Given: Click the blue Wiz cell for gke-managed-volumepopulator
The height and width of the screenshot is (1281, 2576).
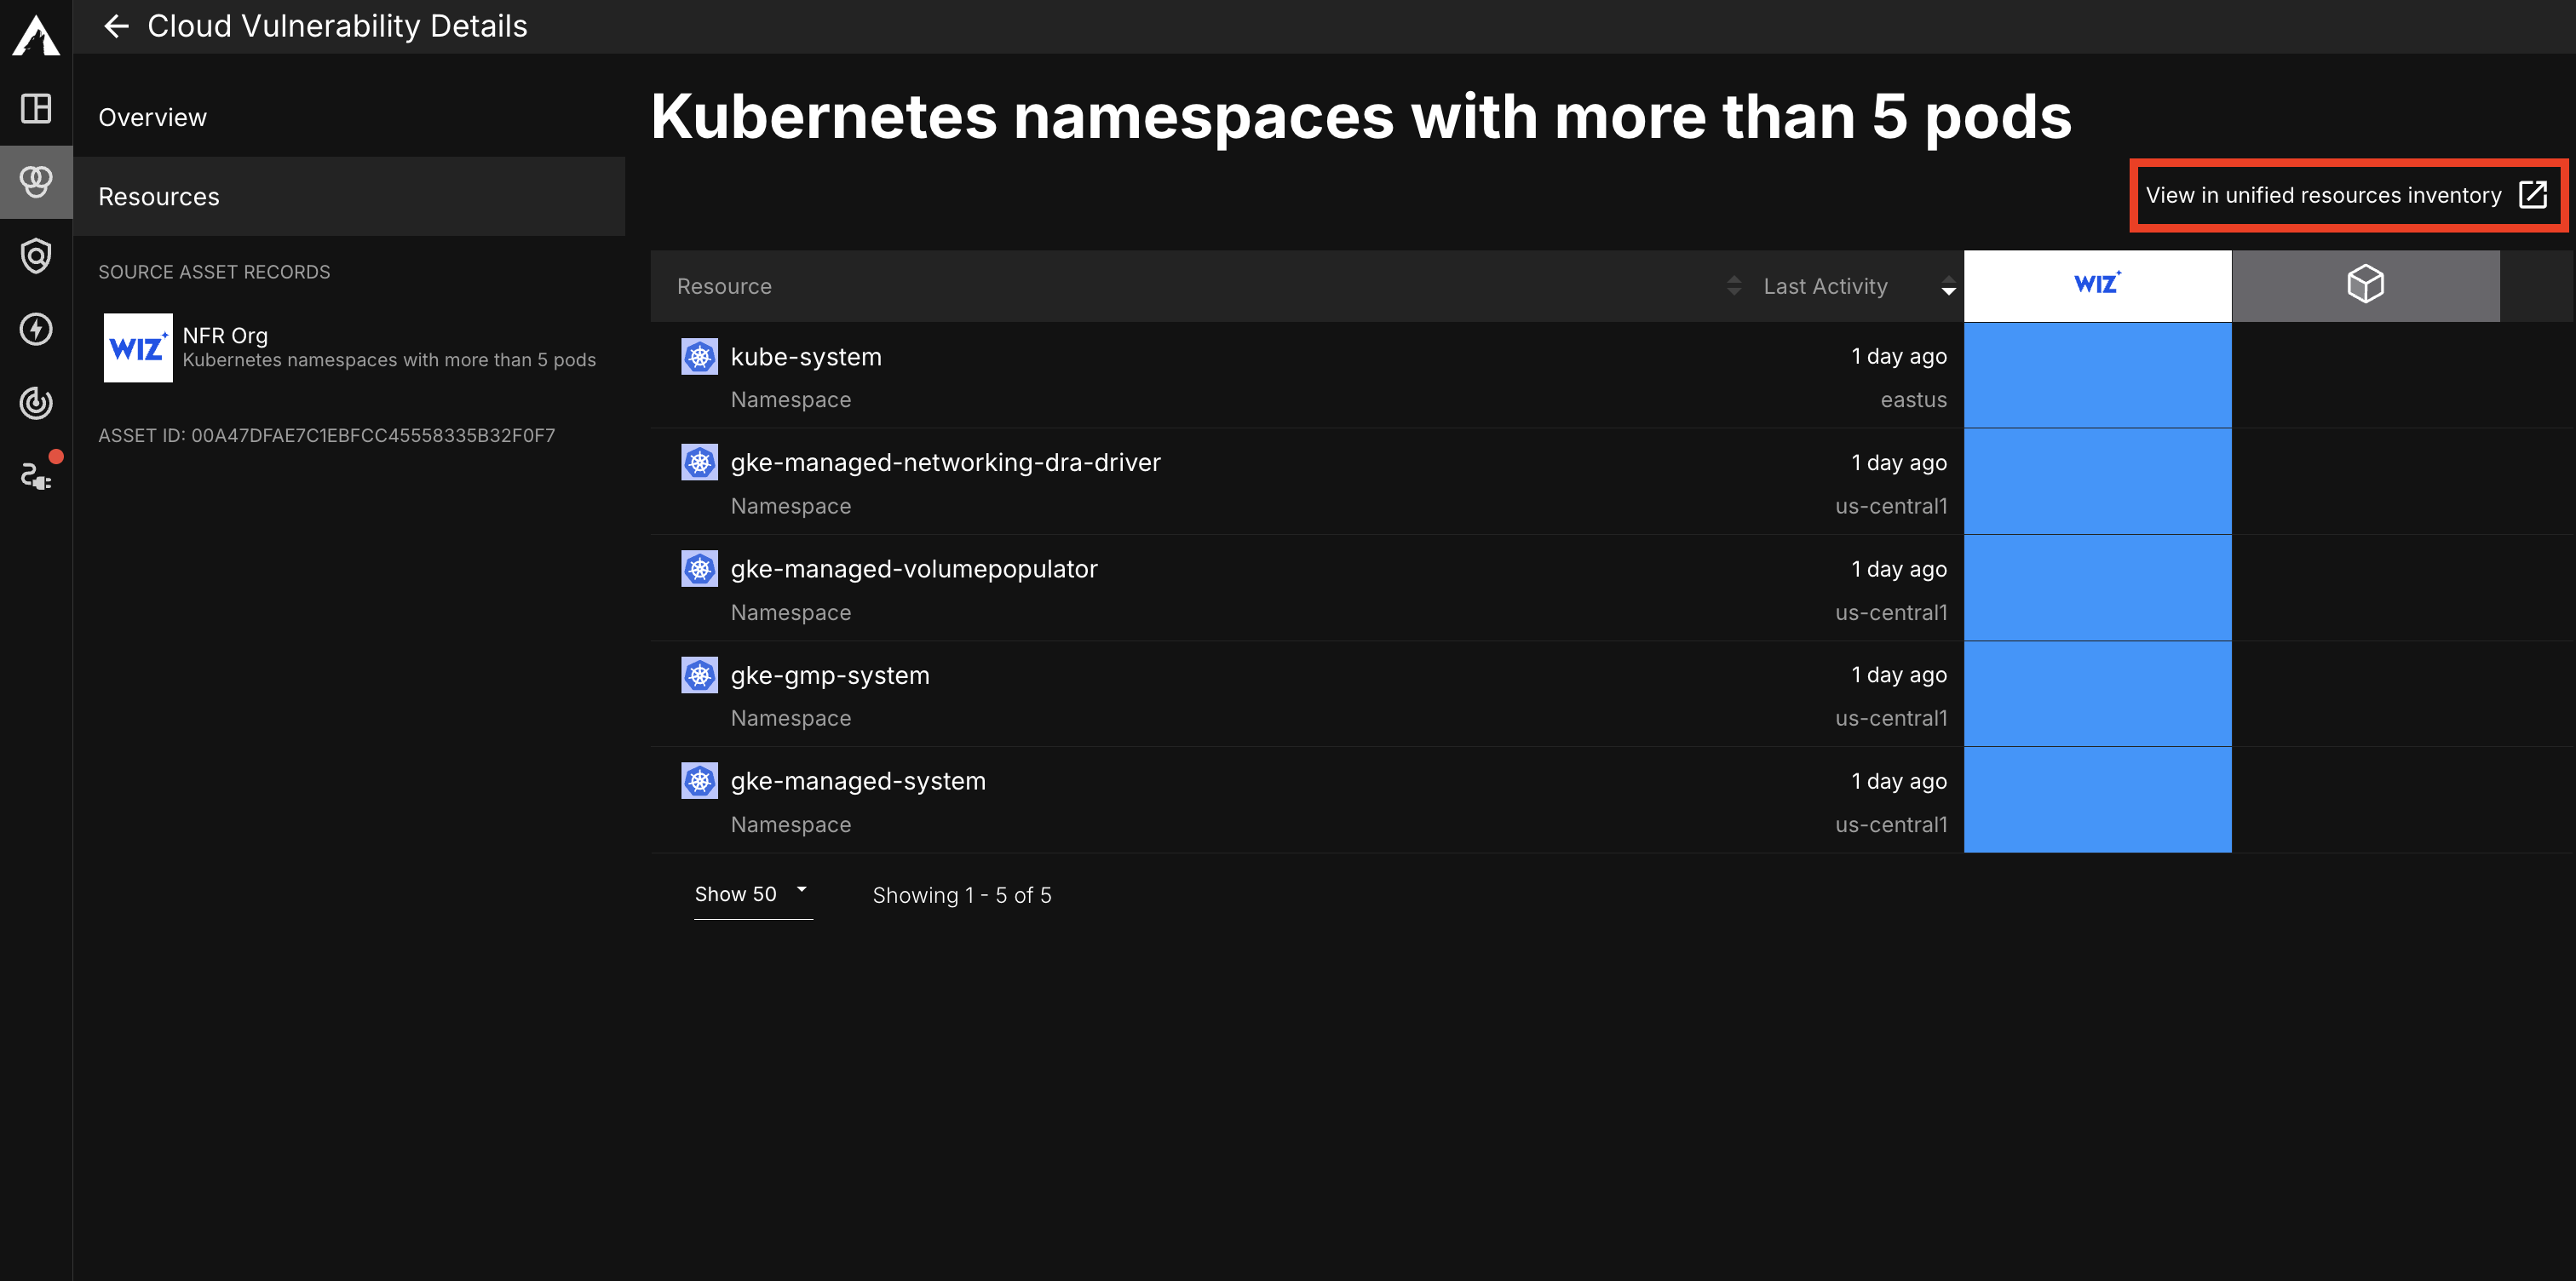Looking at the screenshot, I should 2097,588.
